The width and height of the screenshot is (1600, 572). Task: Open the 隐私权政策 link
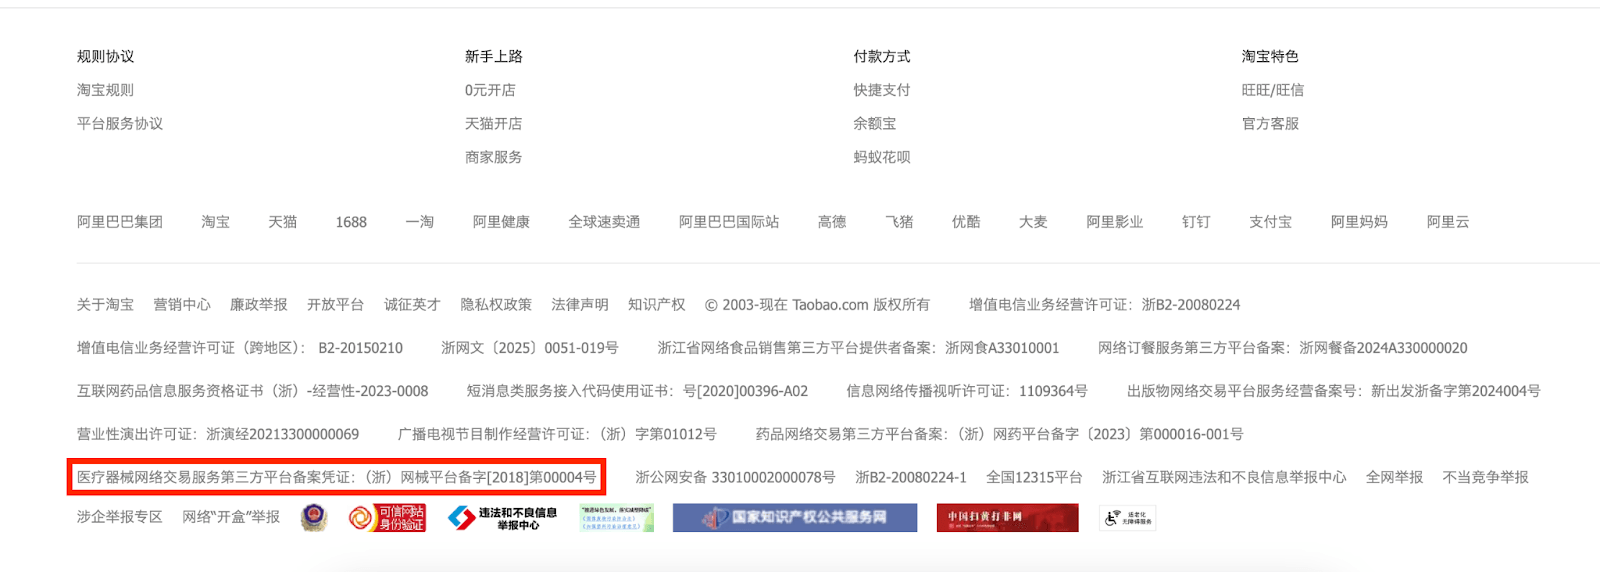pos(496,305)
